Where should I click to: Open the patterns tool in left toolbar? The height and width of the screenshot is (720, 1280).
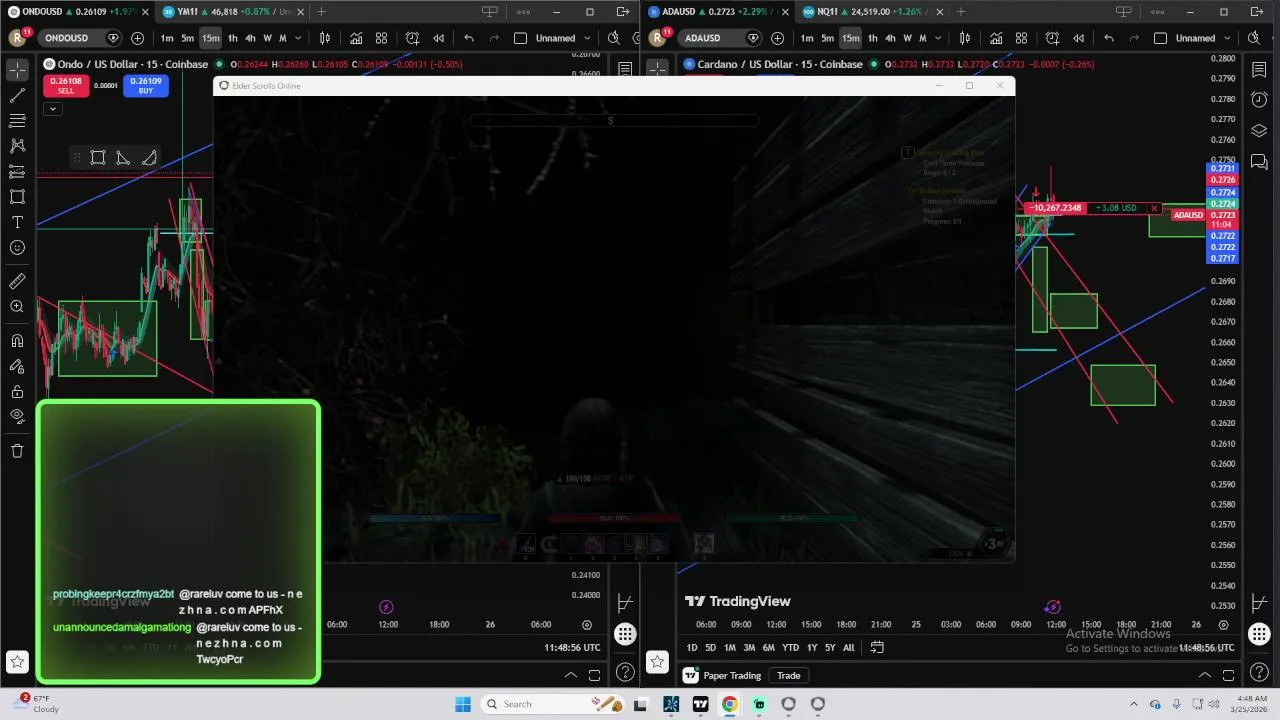point(17,146)
